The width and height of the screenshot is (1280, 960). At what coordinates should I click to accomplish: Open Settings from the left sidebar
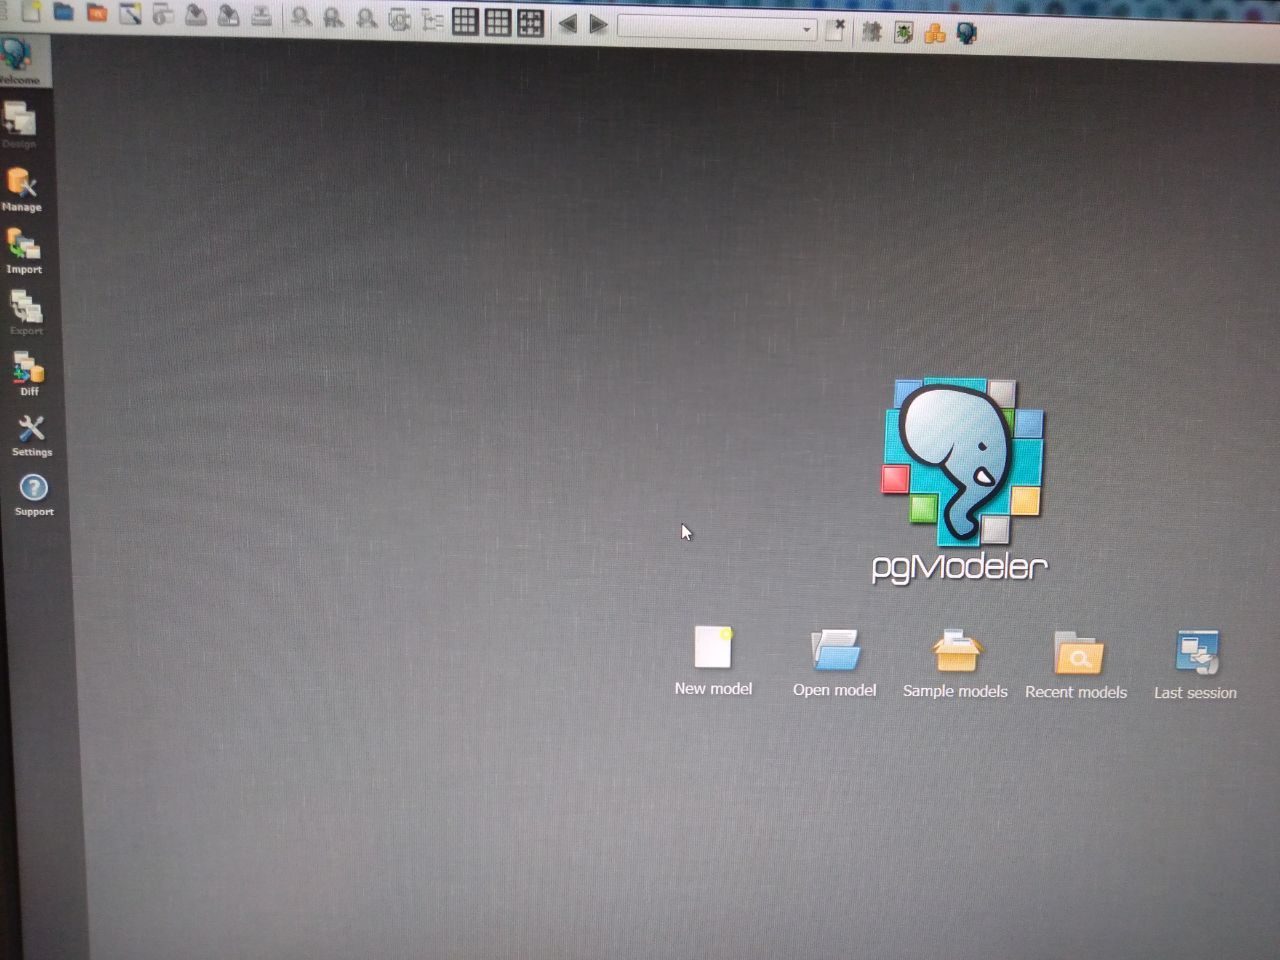(x=32, y=436)
